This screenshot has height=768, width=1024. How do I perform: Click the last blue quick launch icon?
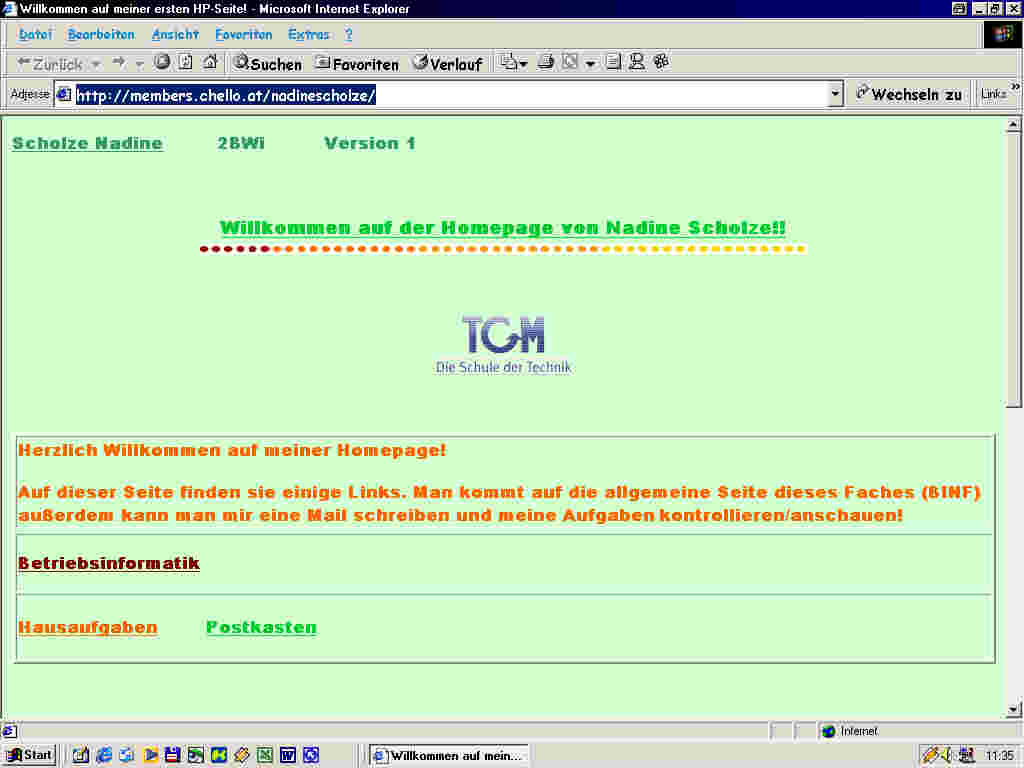(x=311, y=756)
